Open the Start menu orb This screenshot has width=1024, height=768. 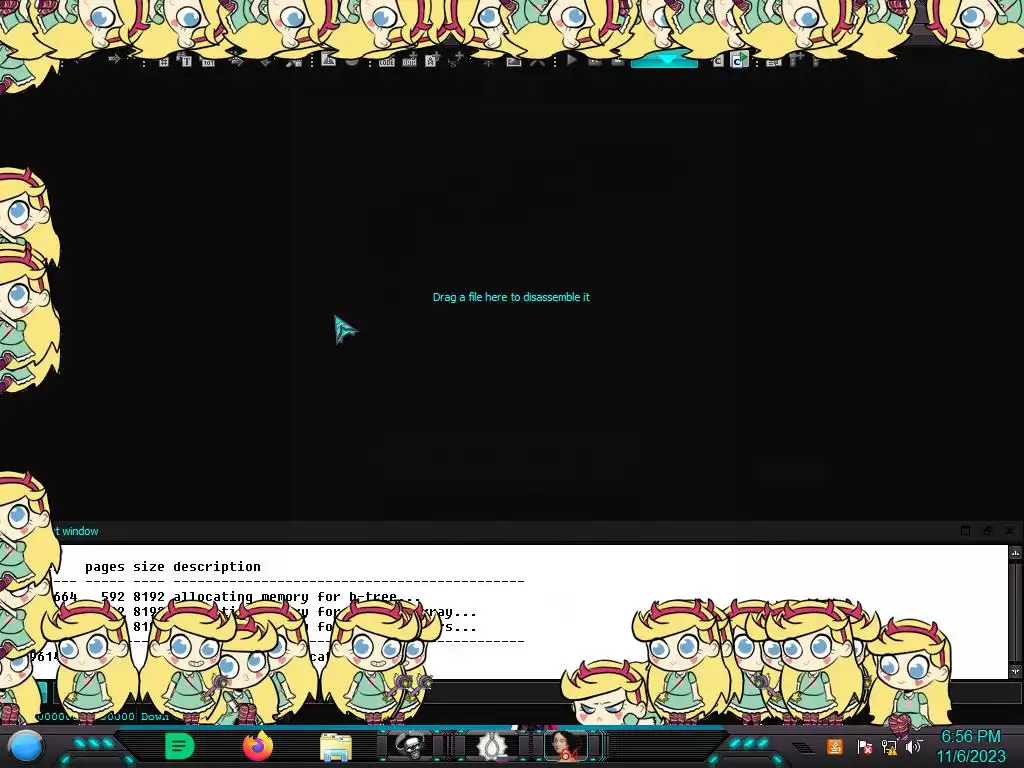[26, 746]
